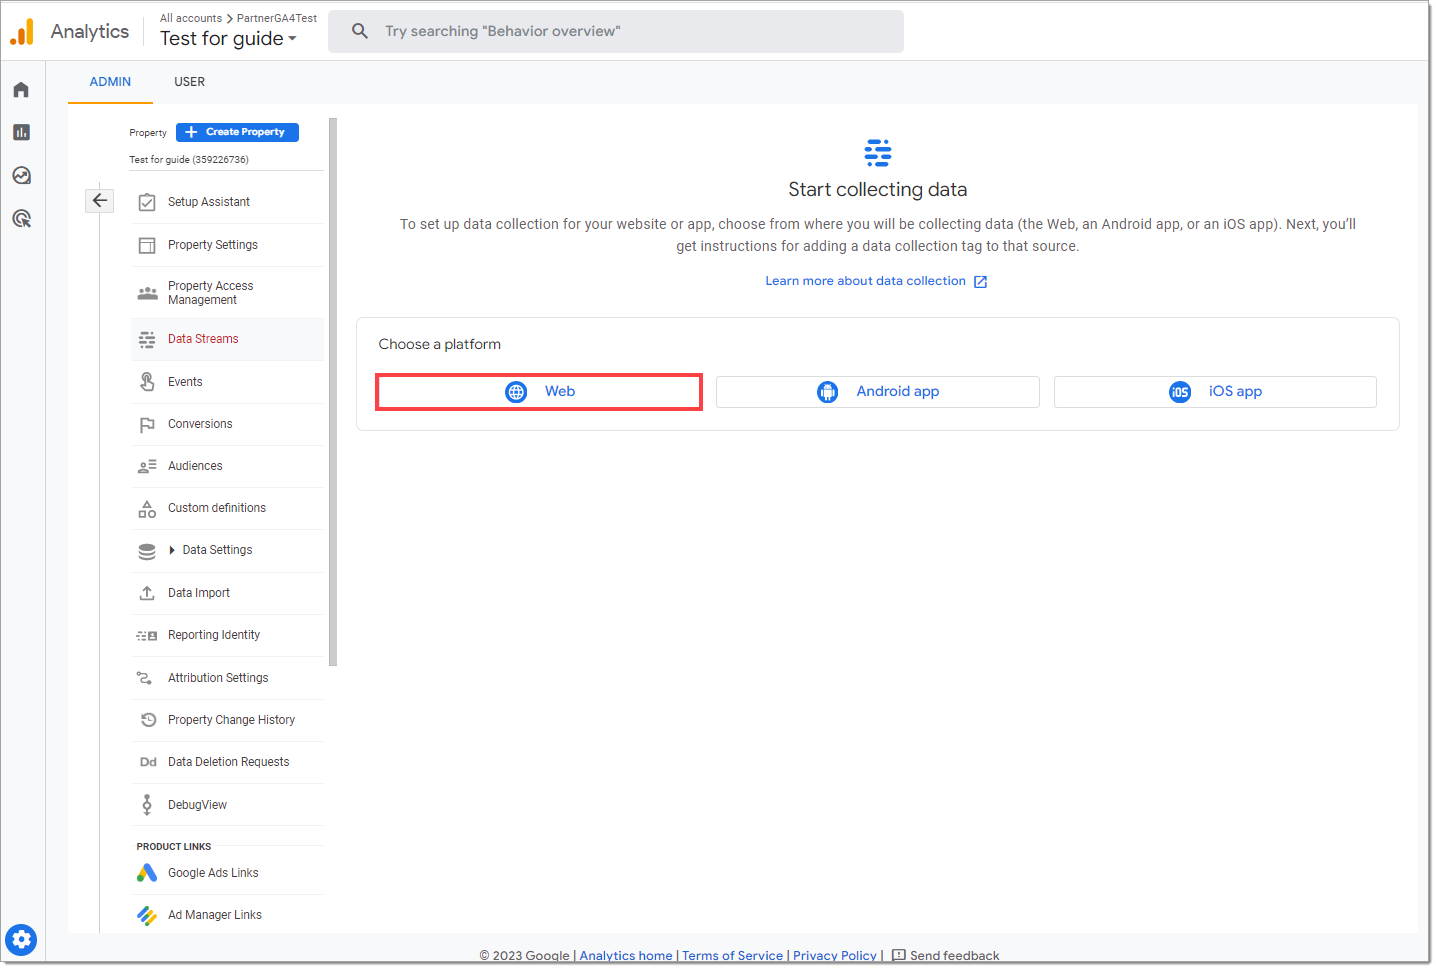Open Analytics home footer link
Screen dimensions: 1436x969
(x=626, y=956)
